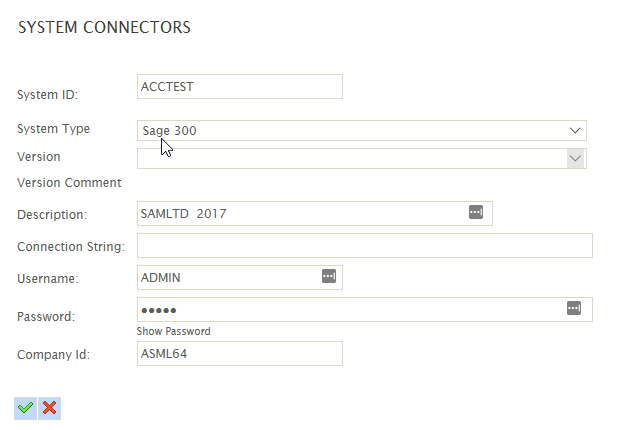The image size is (636, 430).
Task: Click into the masked Password field
Action: point(365,310)
